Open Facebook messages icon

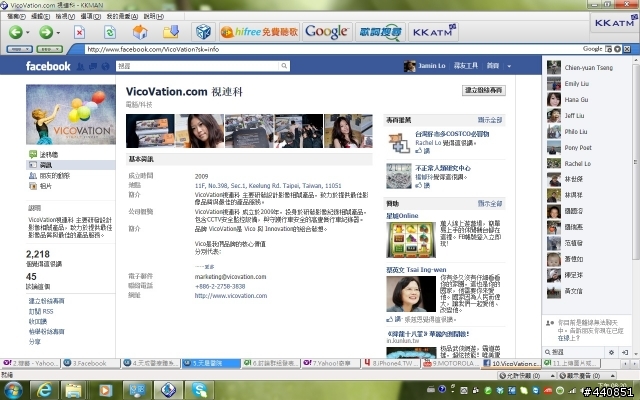click(93, 66)
